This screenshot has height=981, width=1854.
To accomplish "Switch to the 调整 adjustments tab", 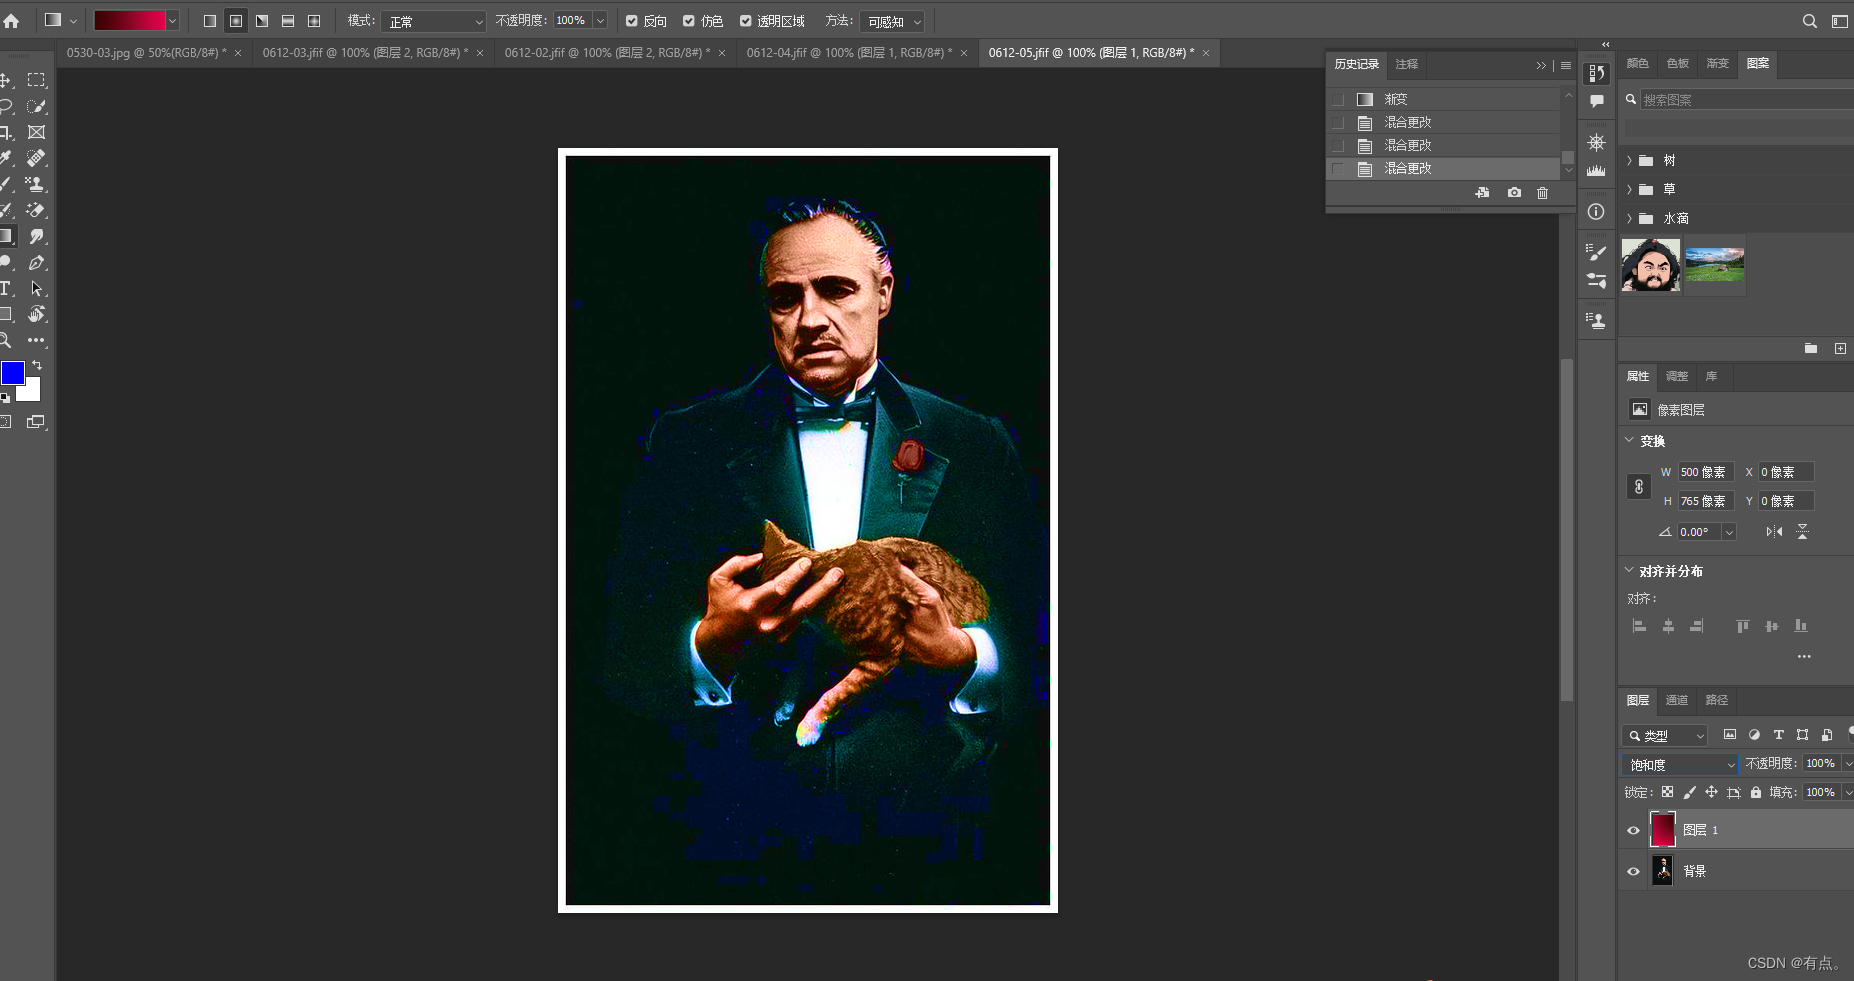I will tap(1677, 376).
